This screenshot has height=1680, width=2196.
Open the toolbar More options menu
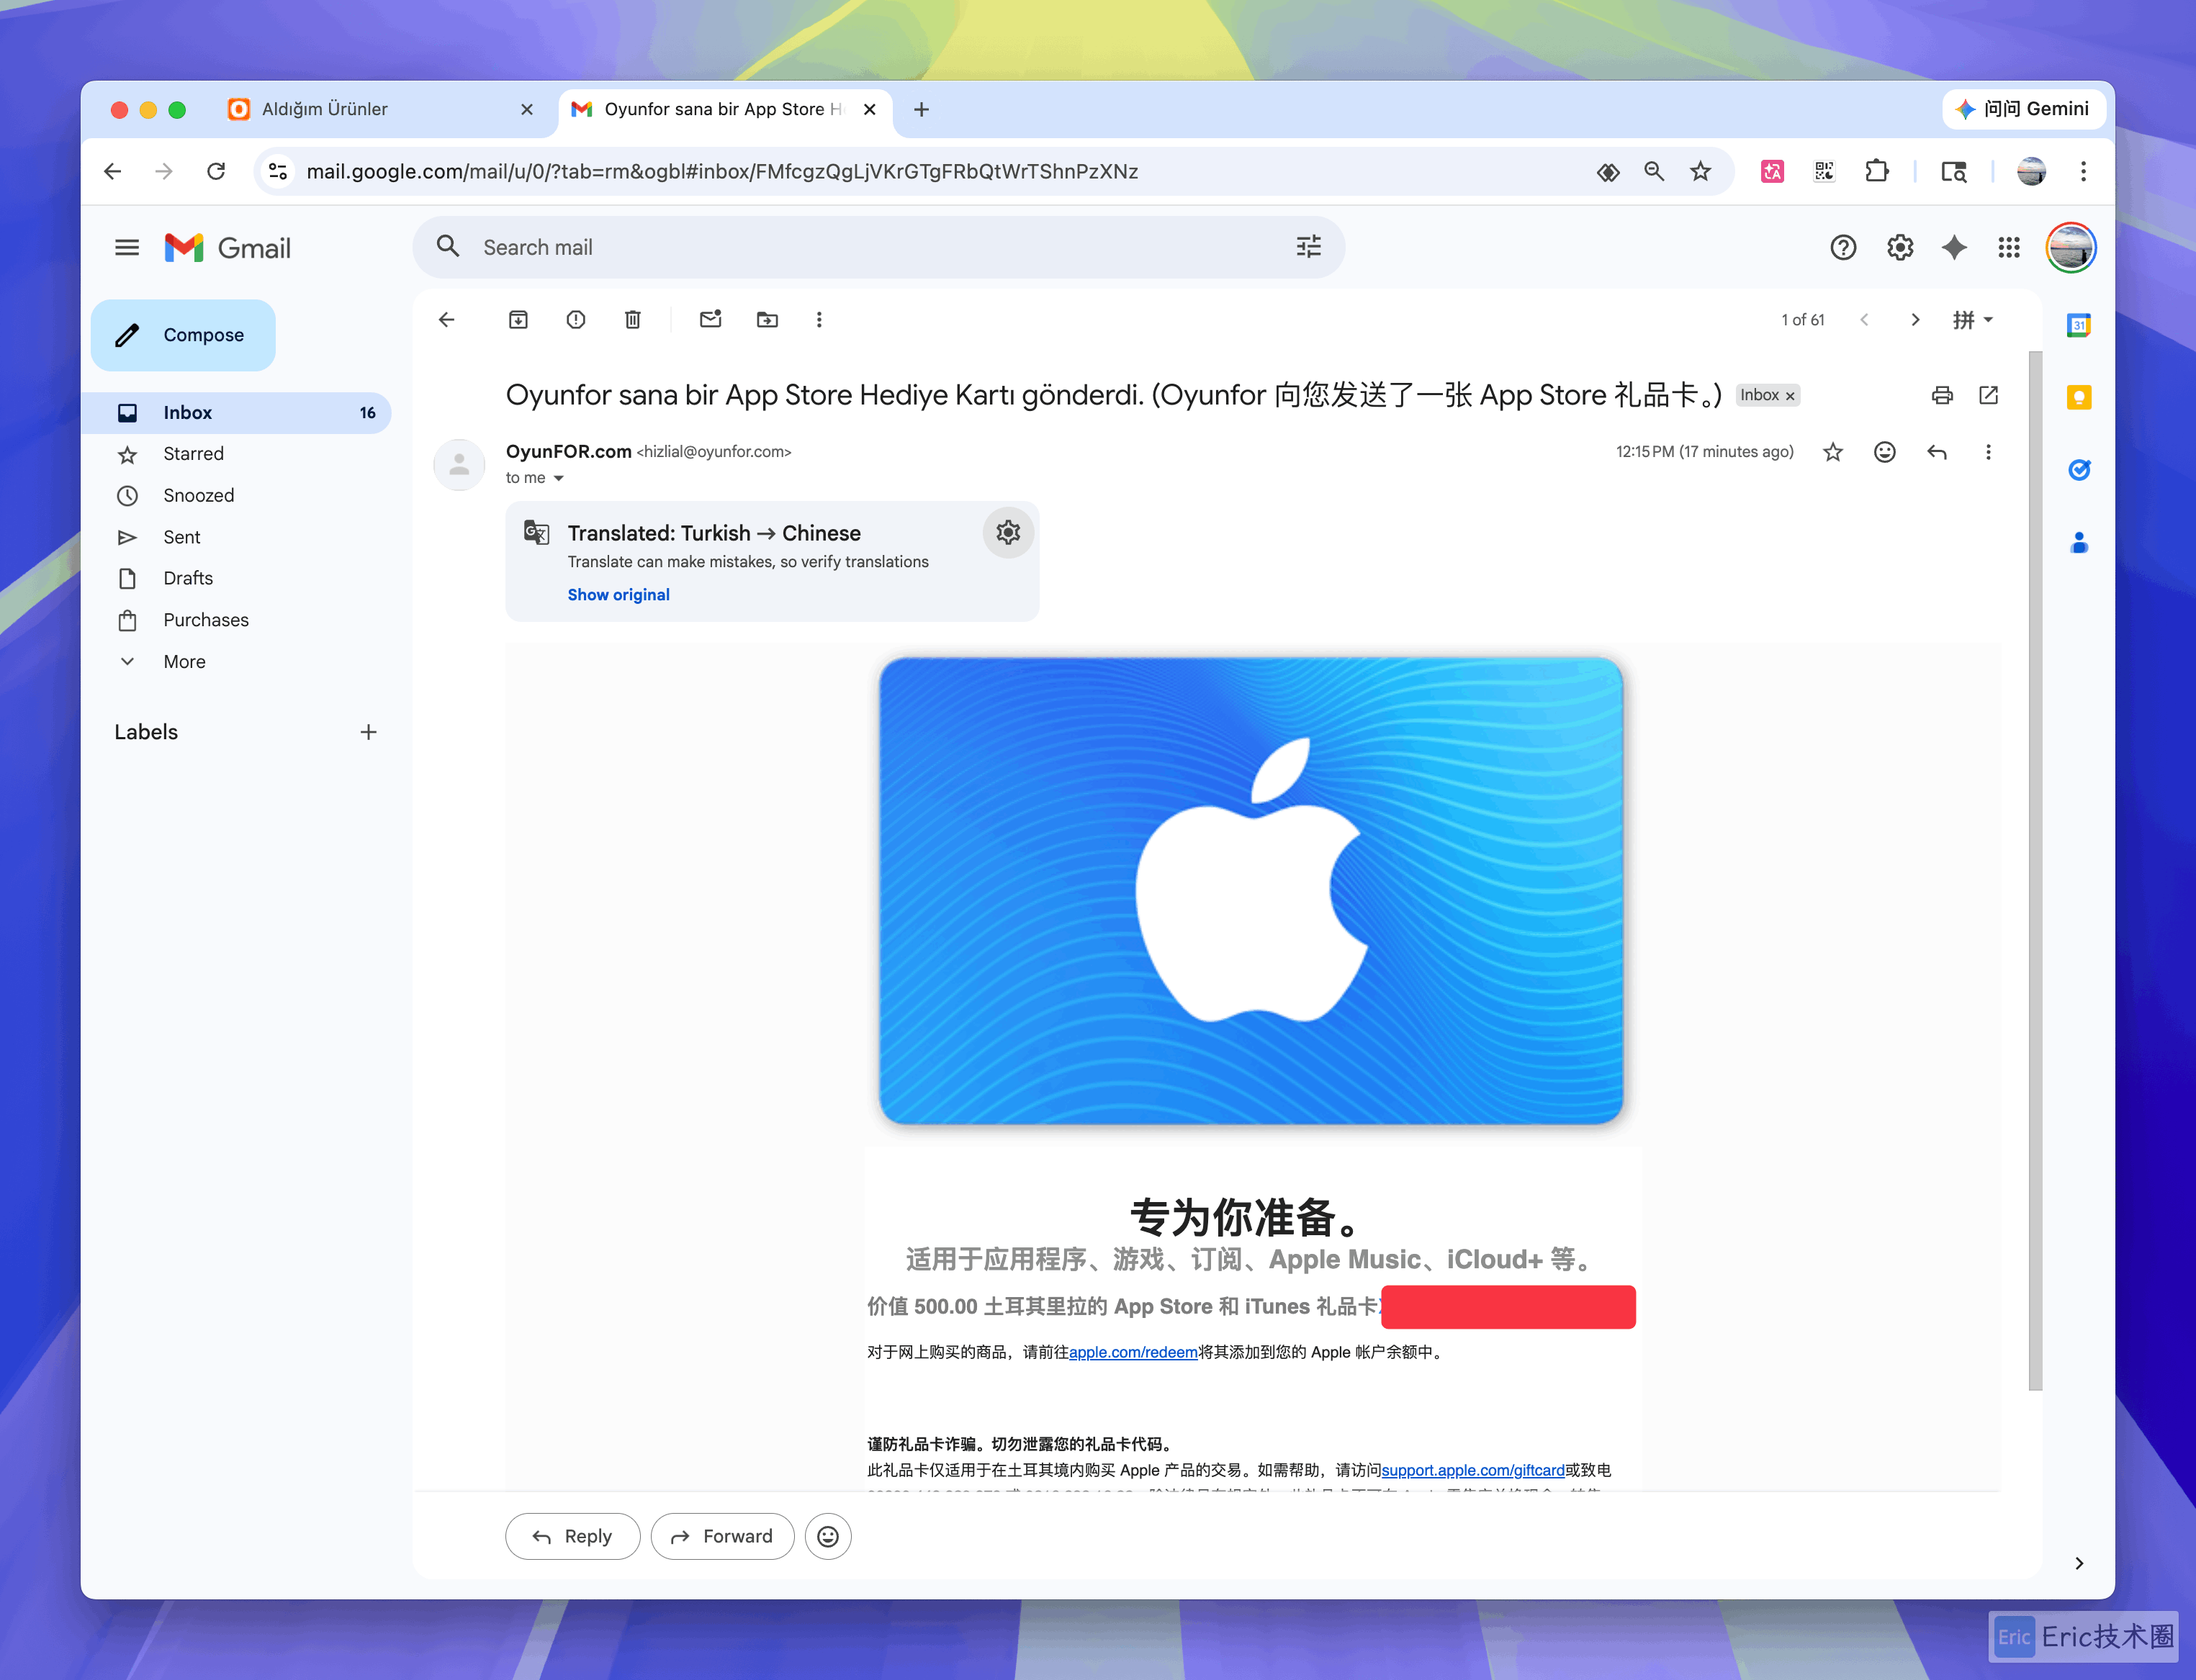point(819,320)
